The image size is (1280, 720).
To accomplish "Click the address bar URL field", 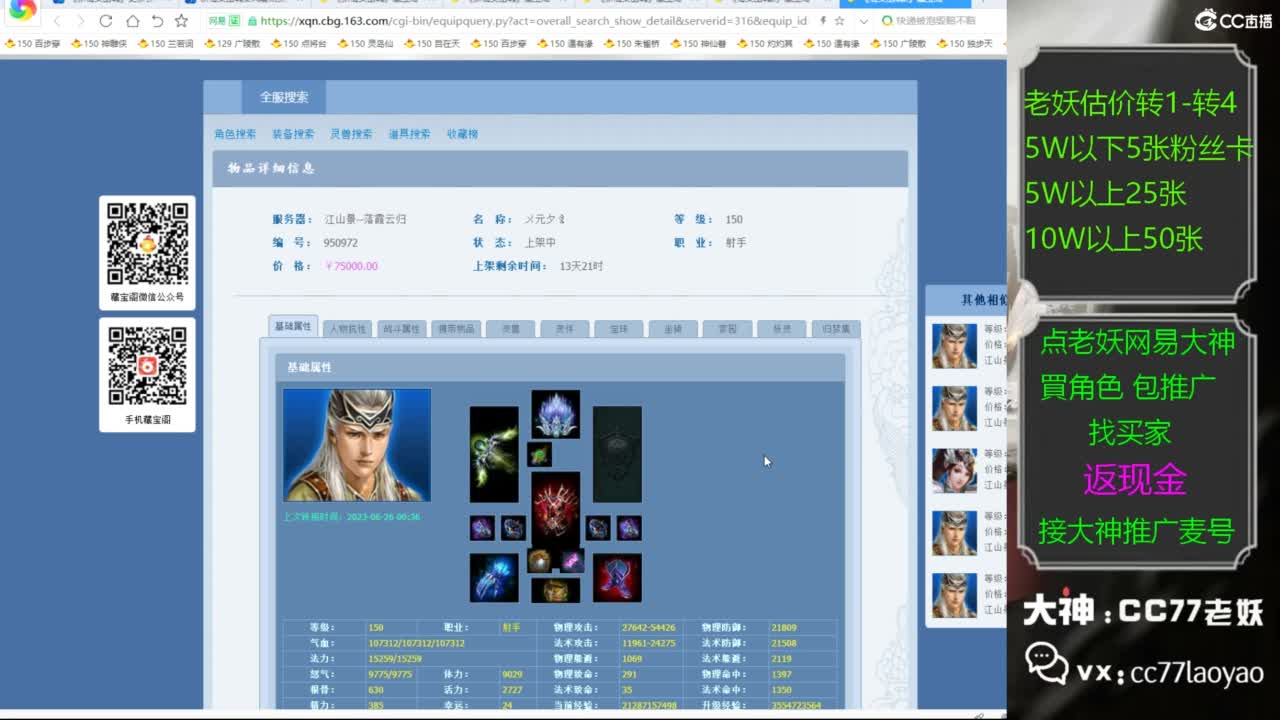I will click(533, 21).
